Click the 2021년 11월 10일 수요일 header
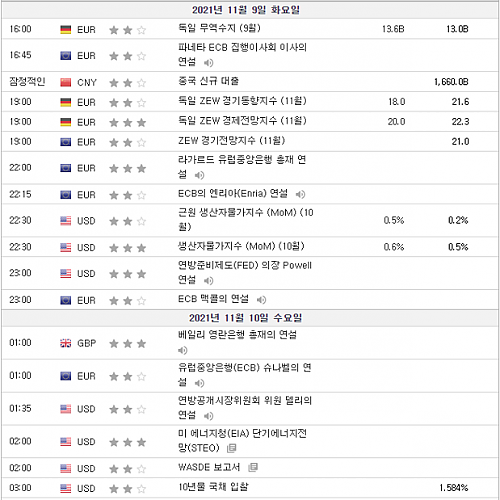The width and height of the screenshot is (500, 500). 245,318
